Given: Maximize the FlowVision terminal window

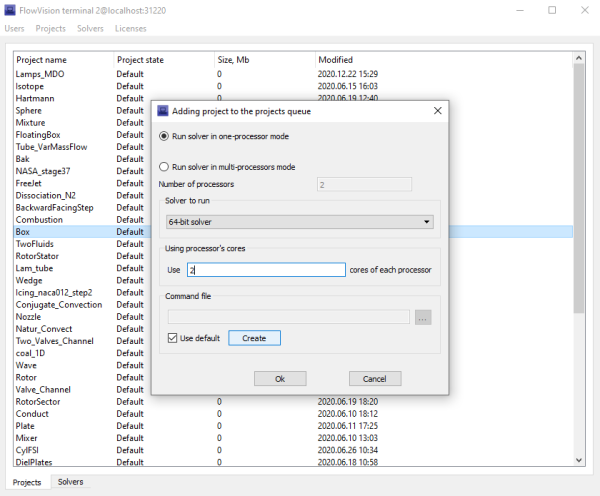Looking at the screenshot, I should click(x=552, y=10).
